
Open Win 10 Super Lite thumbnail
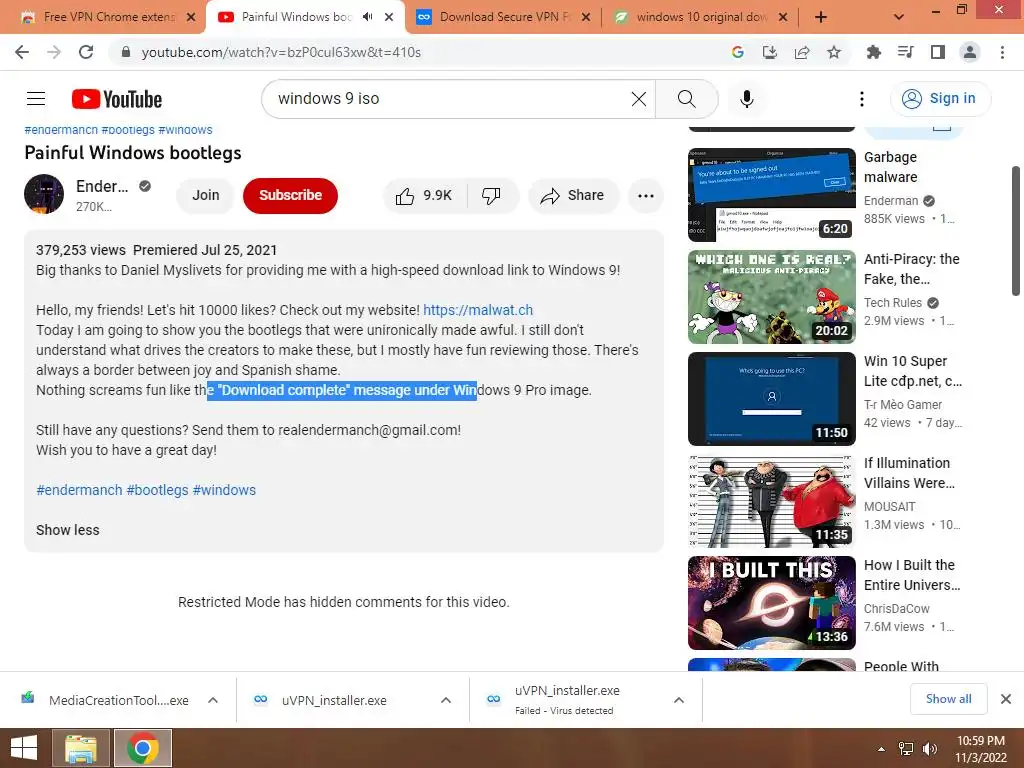771,398
